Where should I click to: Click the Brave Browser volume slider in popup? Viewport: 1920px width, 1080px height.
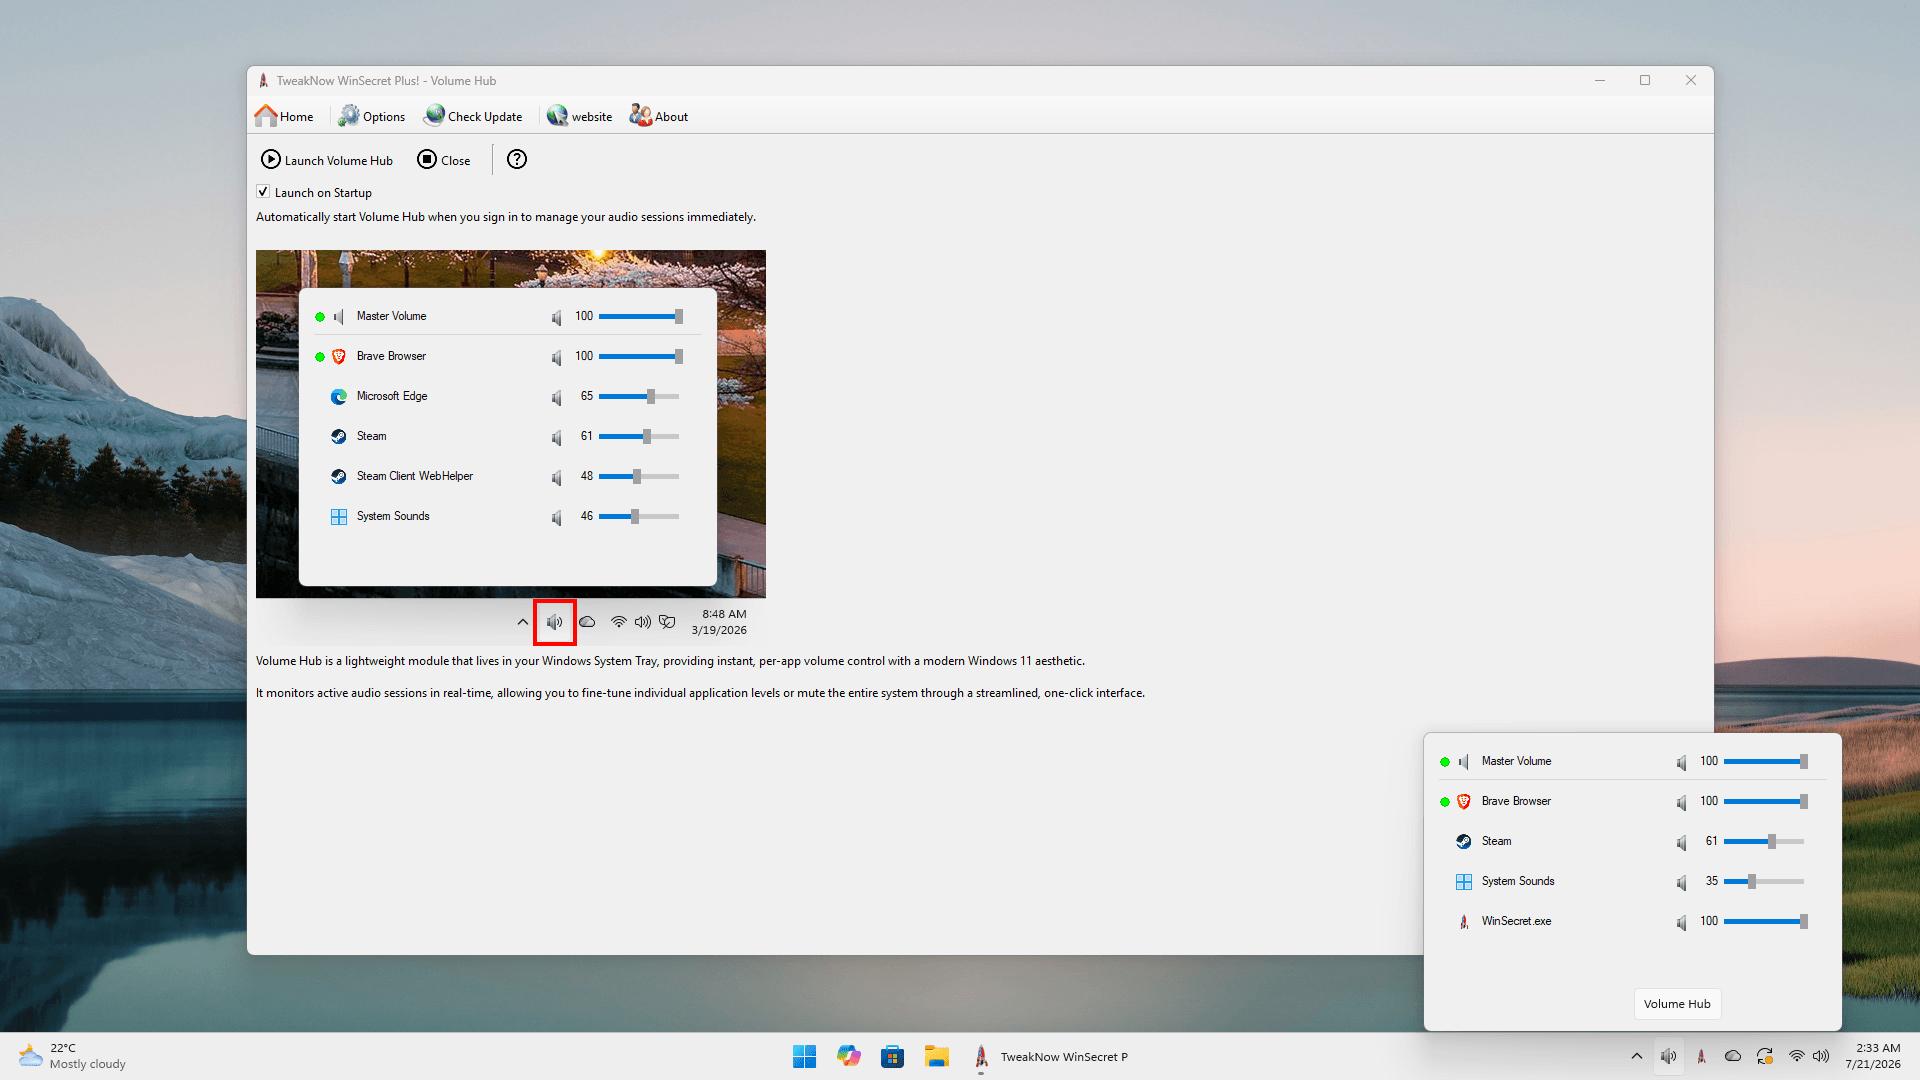tap(1765, 801)
